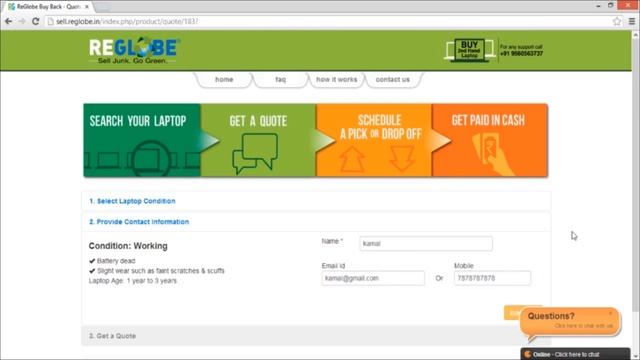Click the Get Paid in Cash step
The image size is (640, 360).
(490, 140)
